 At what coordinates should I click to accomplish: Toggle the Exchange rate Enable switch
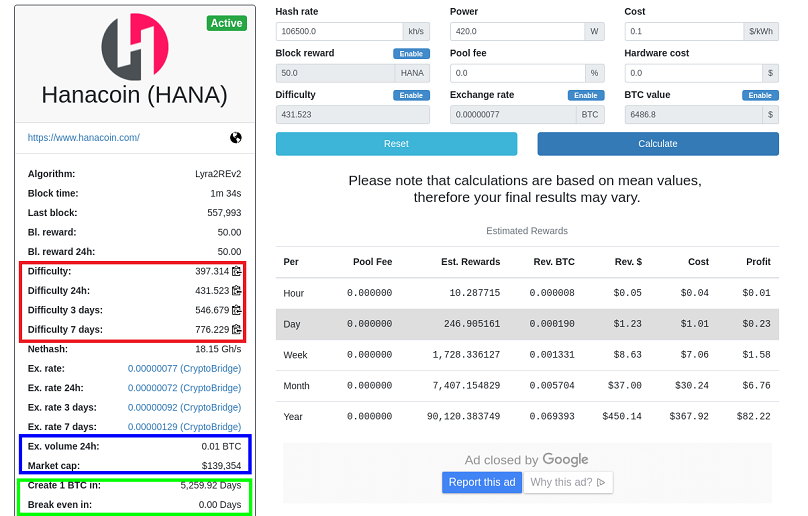click(x=586, y=95)
